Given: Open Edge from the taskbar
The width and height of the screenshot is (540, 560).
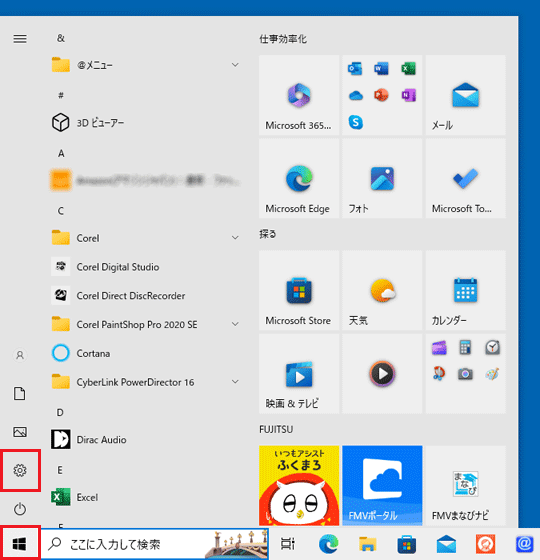Looking at the screenshot, I should (328, 544).
